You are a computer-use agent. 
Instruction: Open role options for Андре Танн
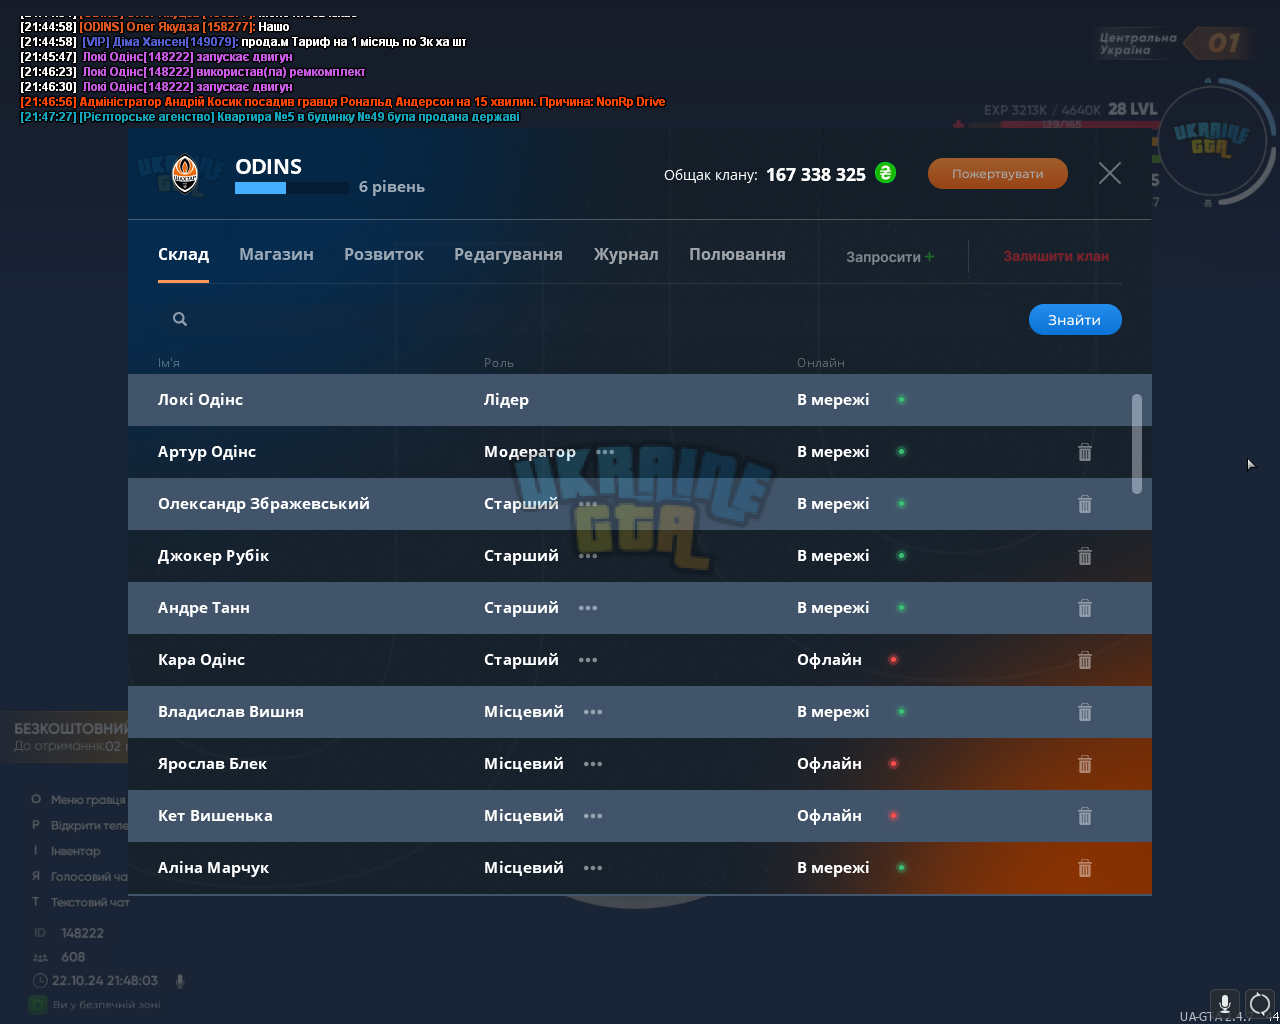click(588, 608)
